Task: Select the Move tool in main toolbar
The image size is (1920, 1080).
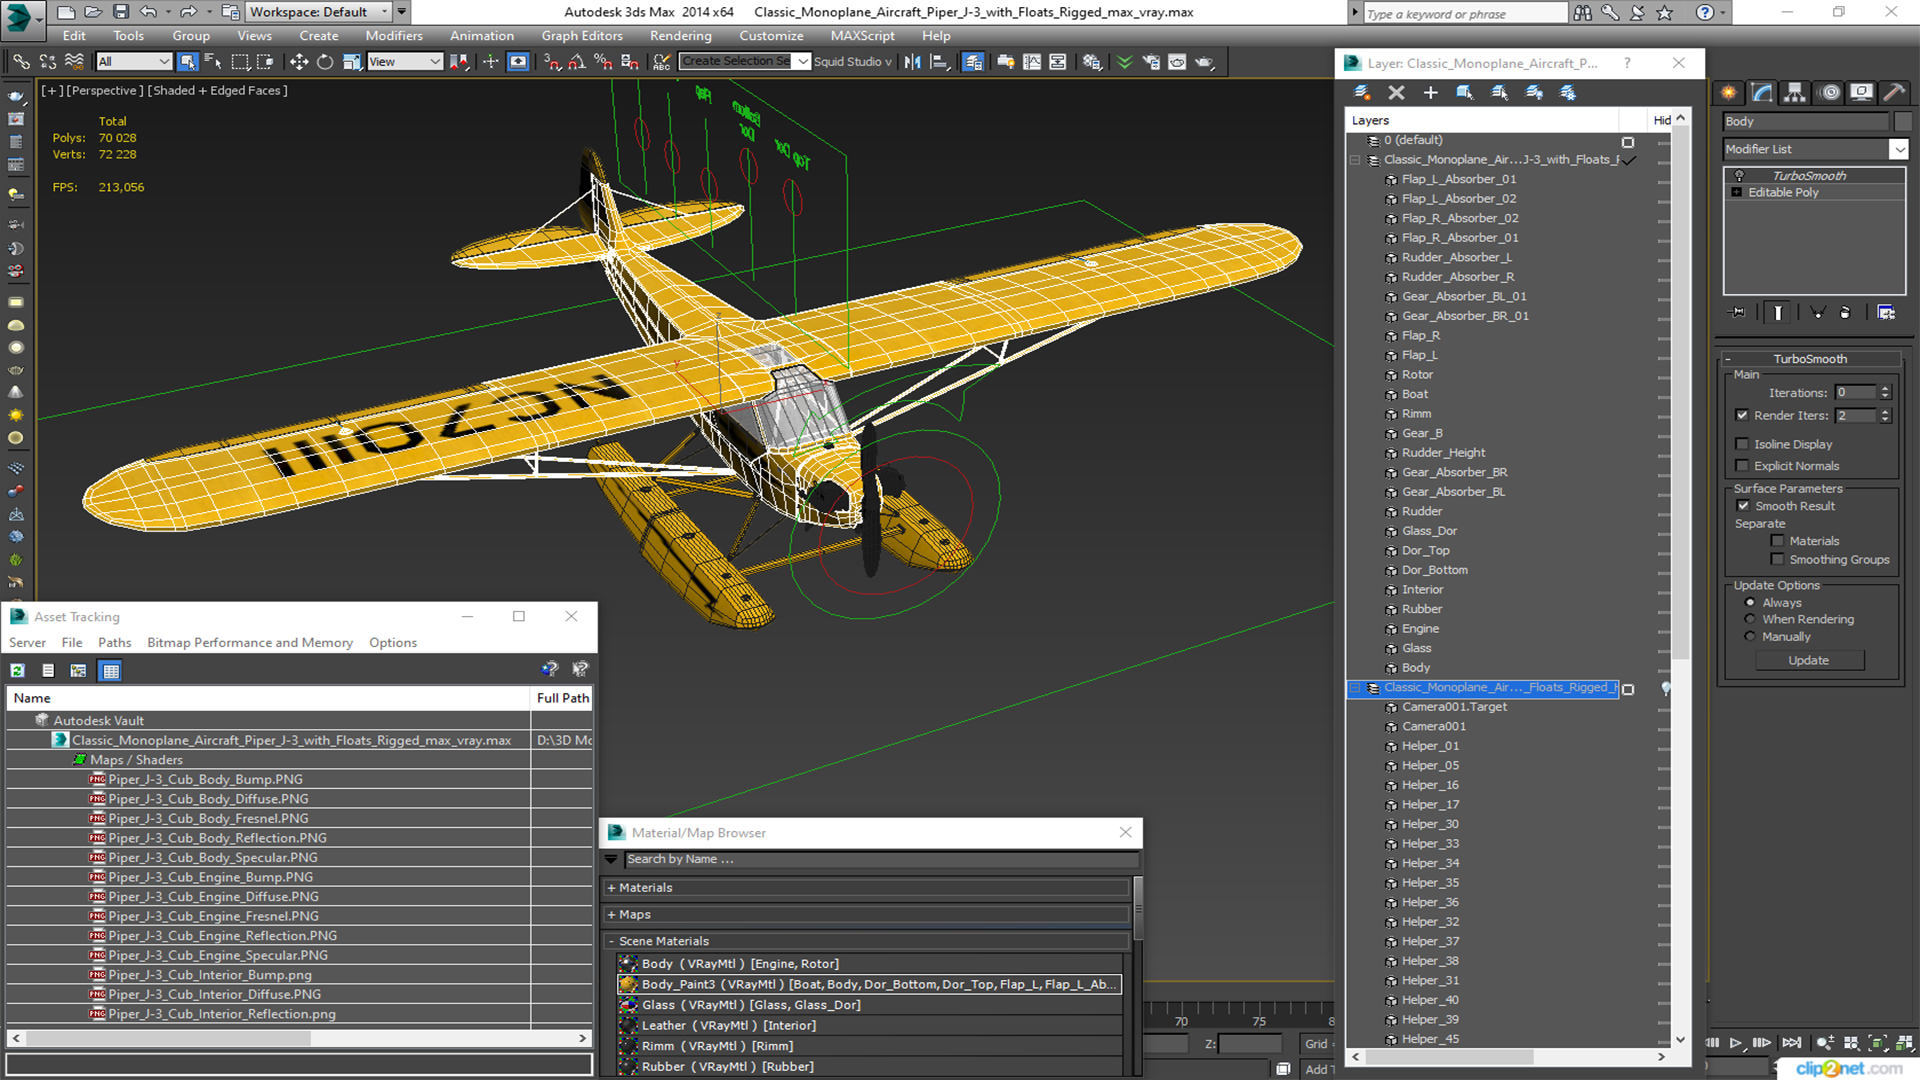Action: [x=298, y=62]
